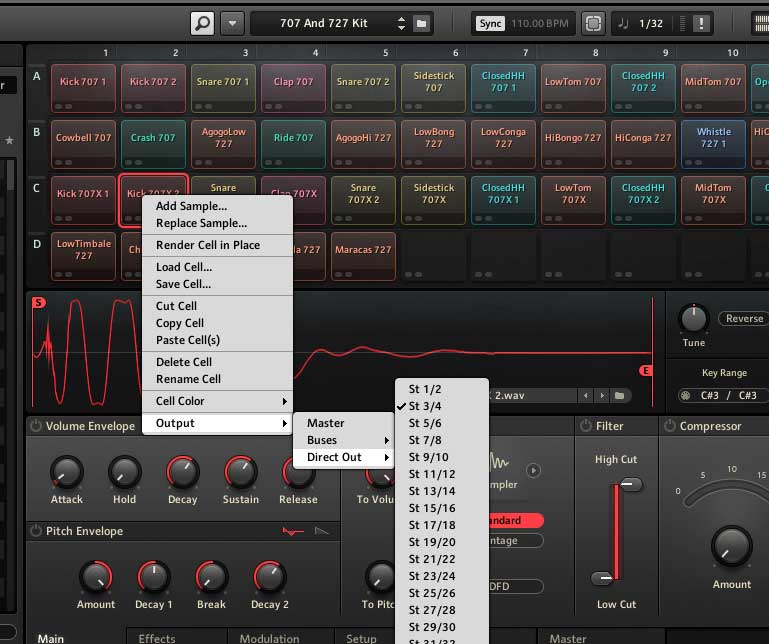Select the Crash 707 cell
Screen dimensions: 769x644
click(x=153, y=144)
